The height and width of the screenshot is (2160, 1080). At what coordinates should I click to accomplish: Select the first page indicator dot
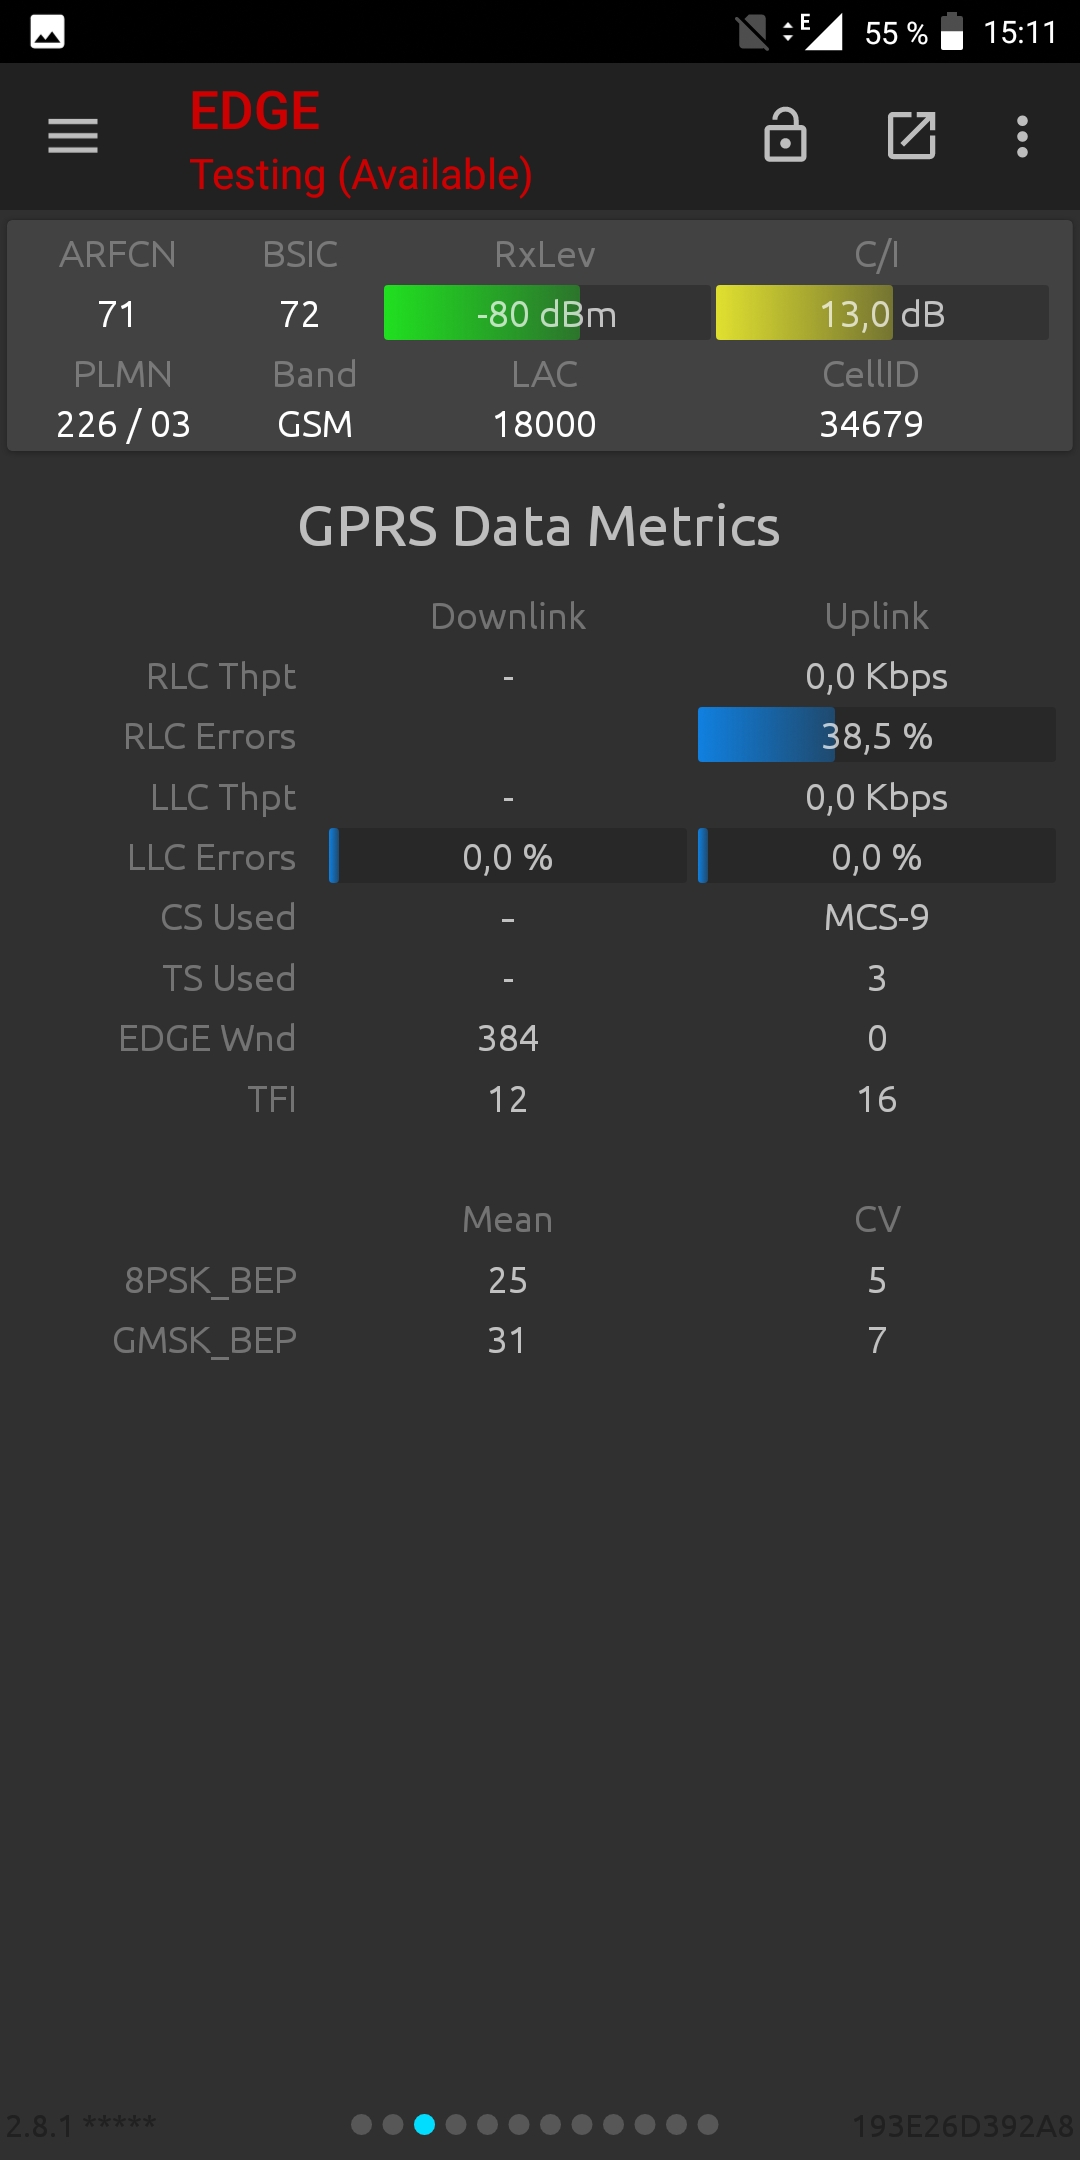tap(362, 2124)
